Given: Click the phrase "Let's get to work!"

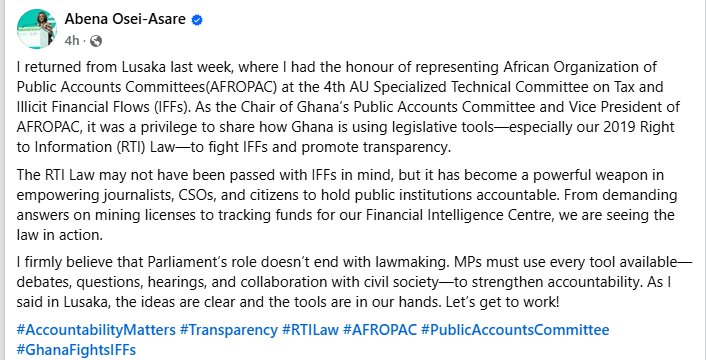Looking at the screenshot, I should [x=502, y=302].
